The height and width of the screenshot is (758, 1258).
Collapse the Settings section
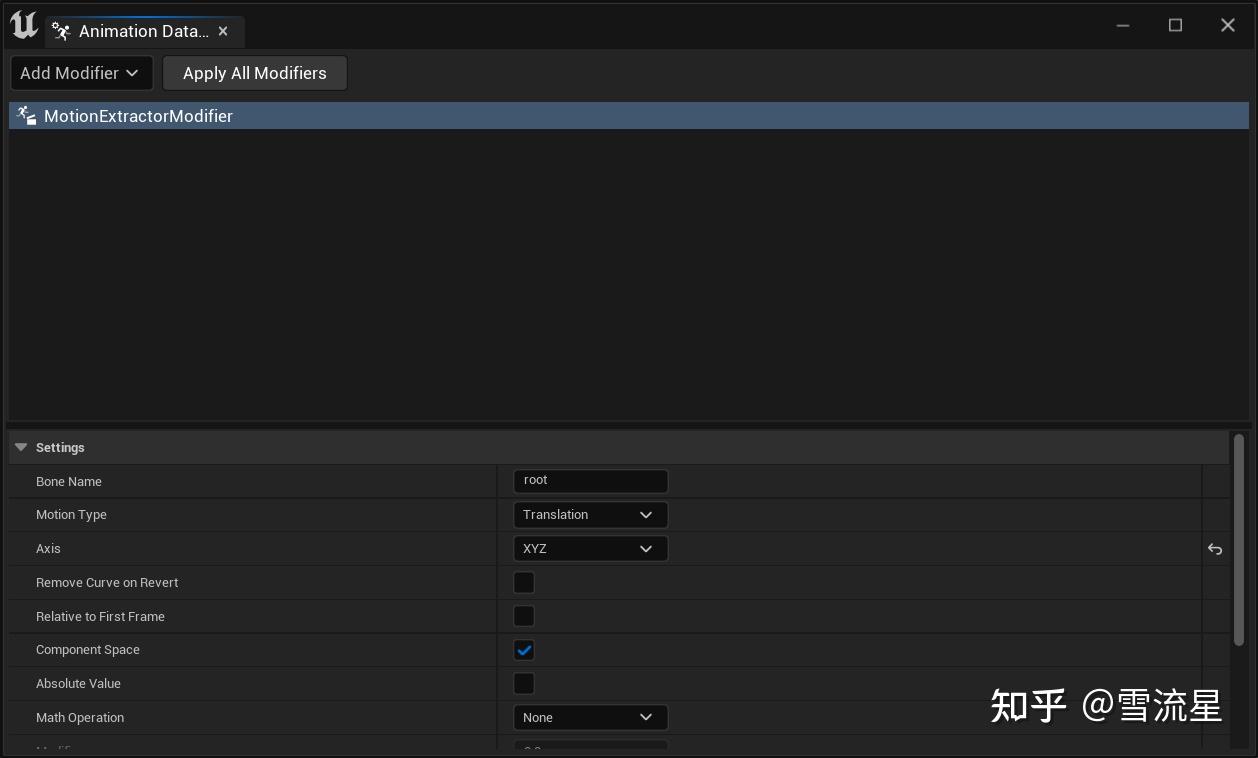[21, 447]
